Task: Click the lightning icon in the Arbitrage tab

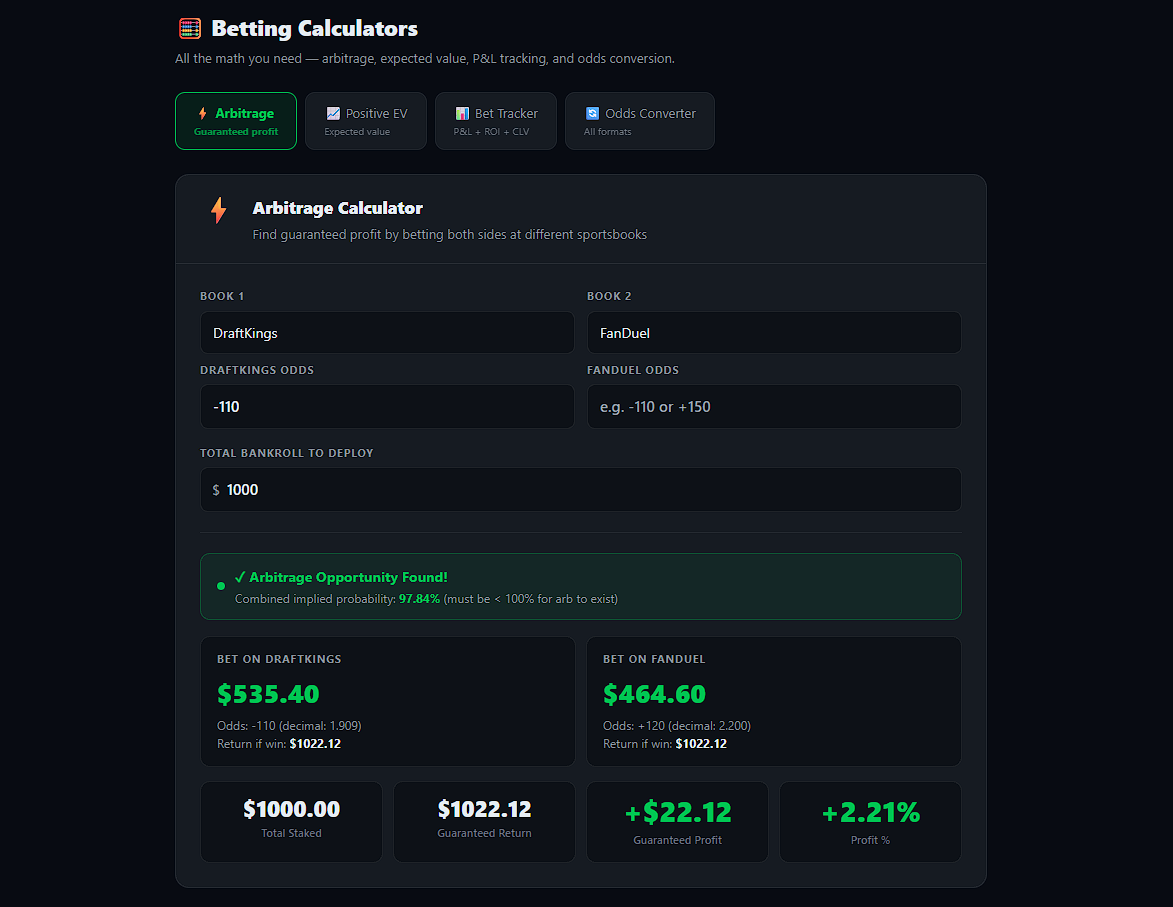Action: click(x=203, y=113)
